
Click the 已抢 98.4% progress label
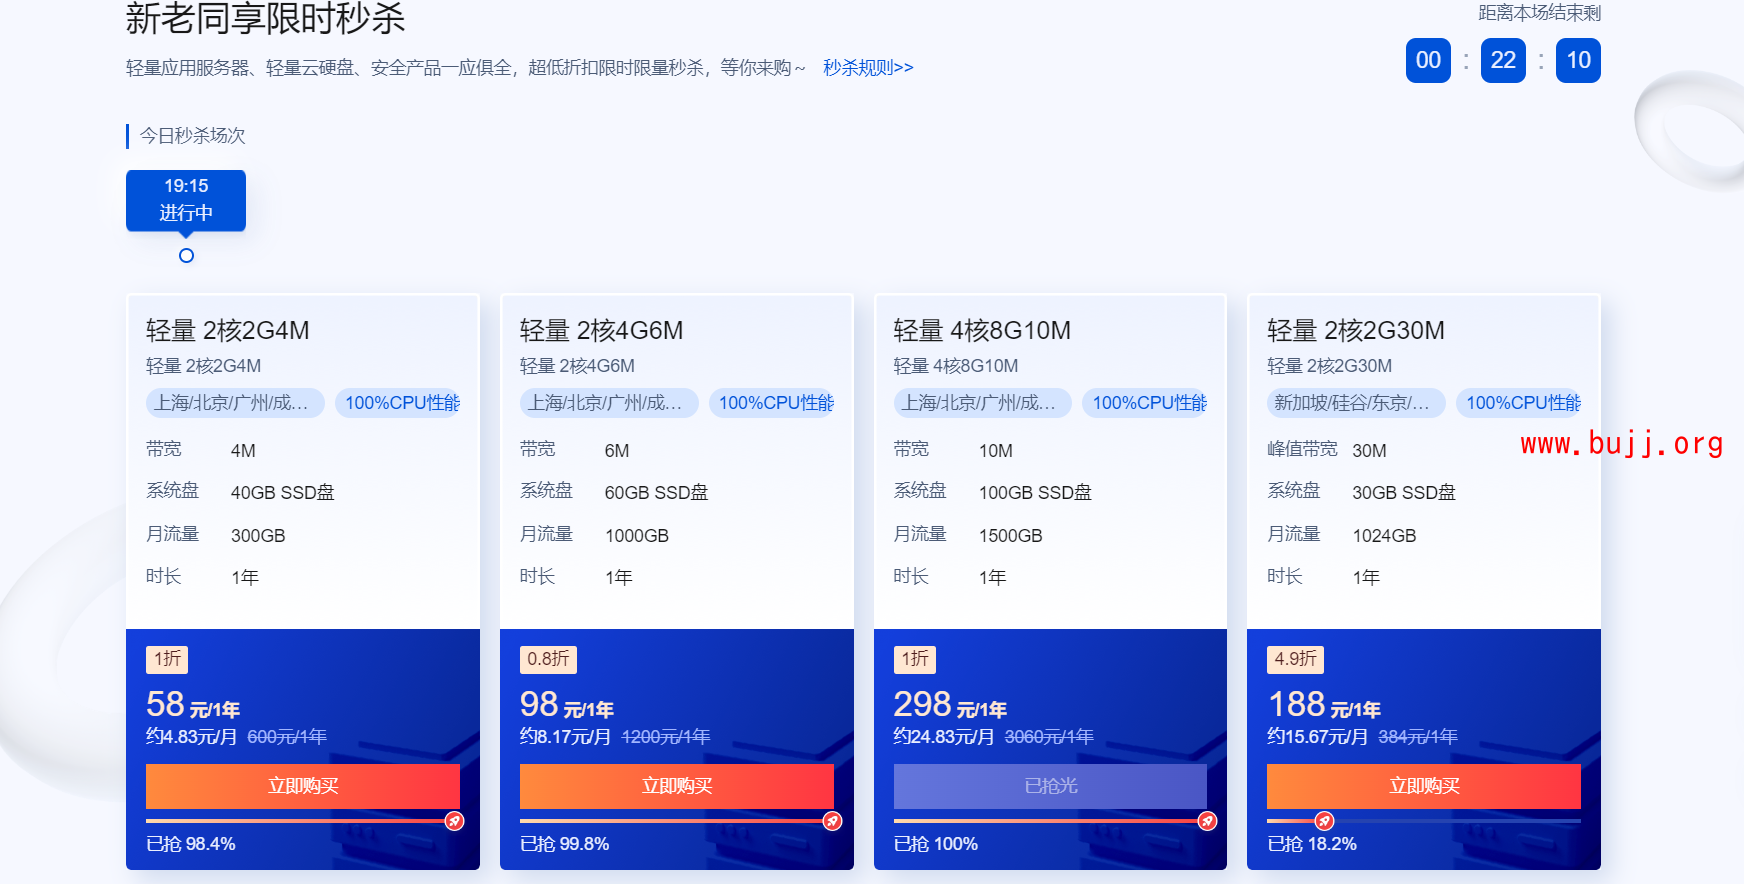pos(191,844)
